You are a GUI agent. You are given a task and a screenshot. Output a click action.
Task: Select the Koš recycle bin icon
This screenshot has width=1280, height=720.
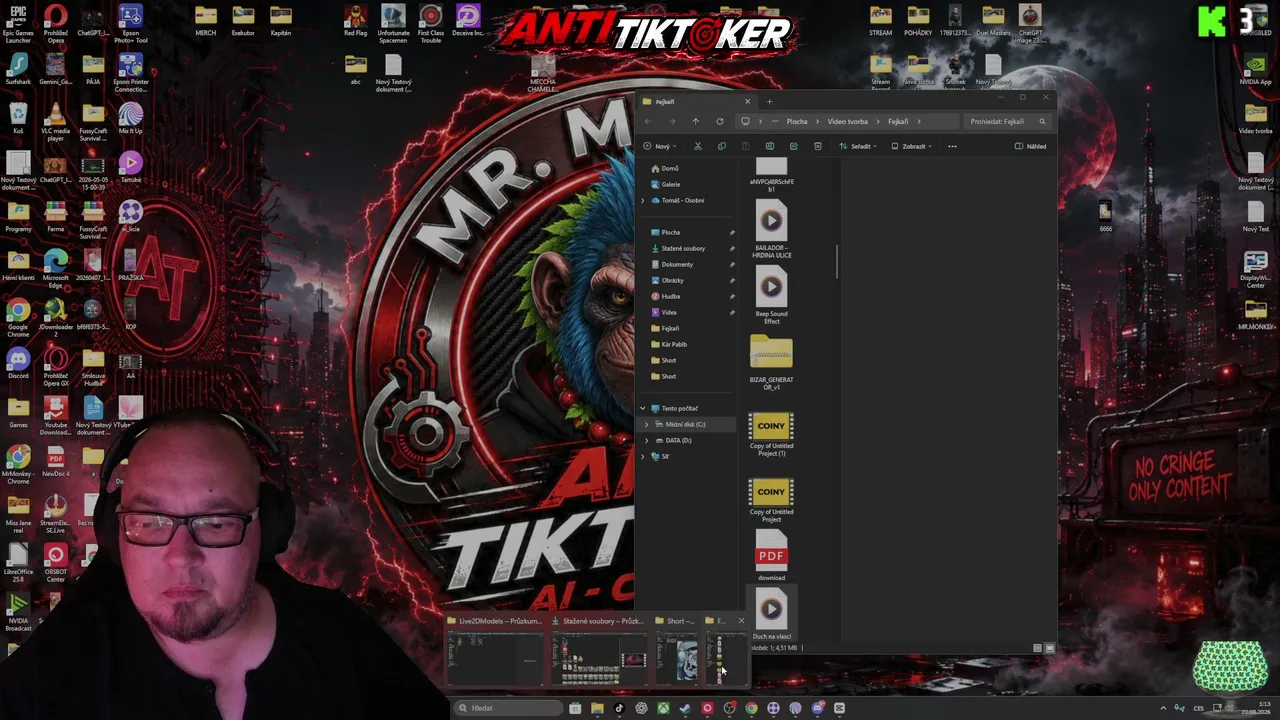[18, 118]
